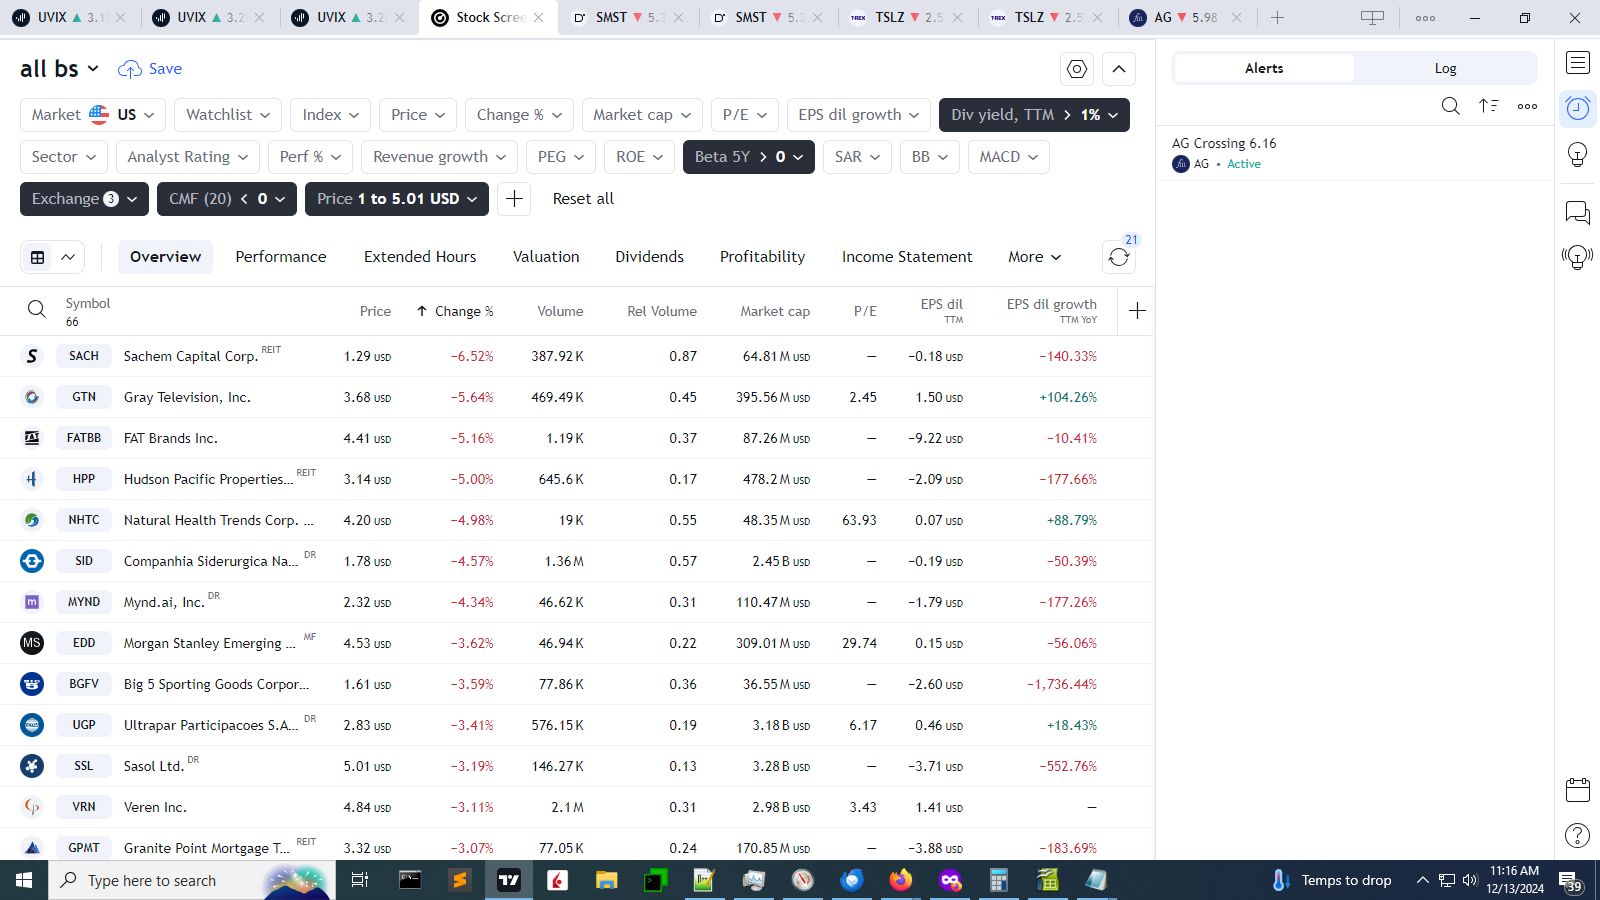Screen dimensions: 1600x900
Task: Expand the More column sets dropdown
Action: [x=1034, y=257]
